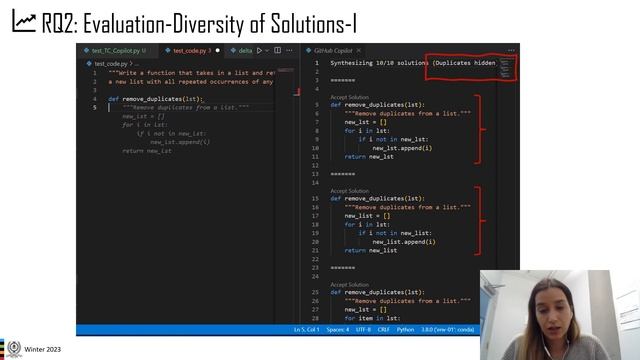Accept Solution above line 5
This screenshot has width=640, height=360.
tap(349, 97)
